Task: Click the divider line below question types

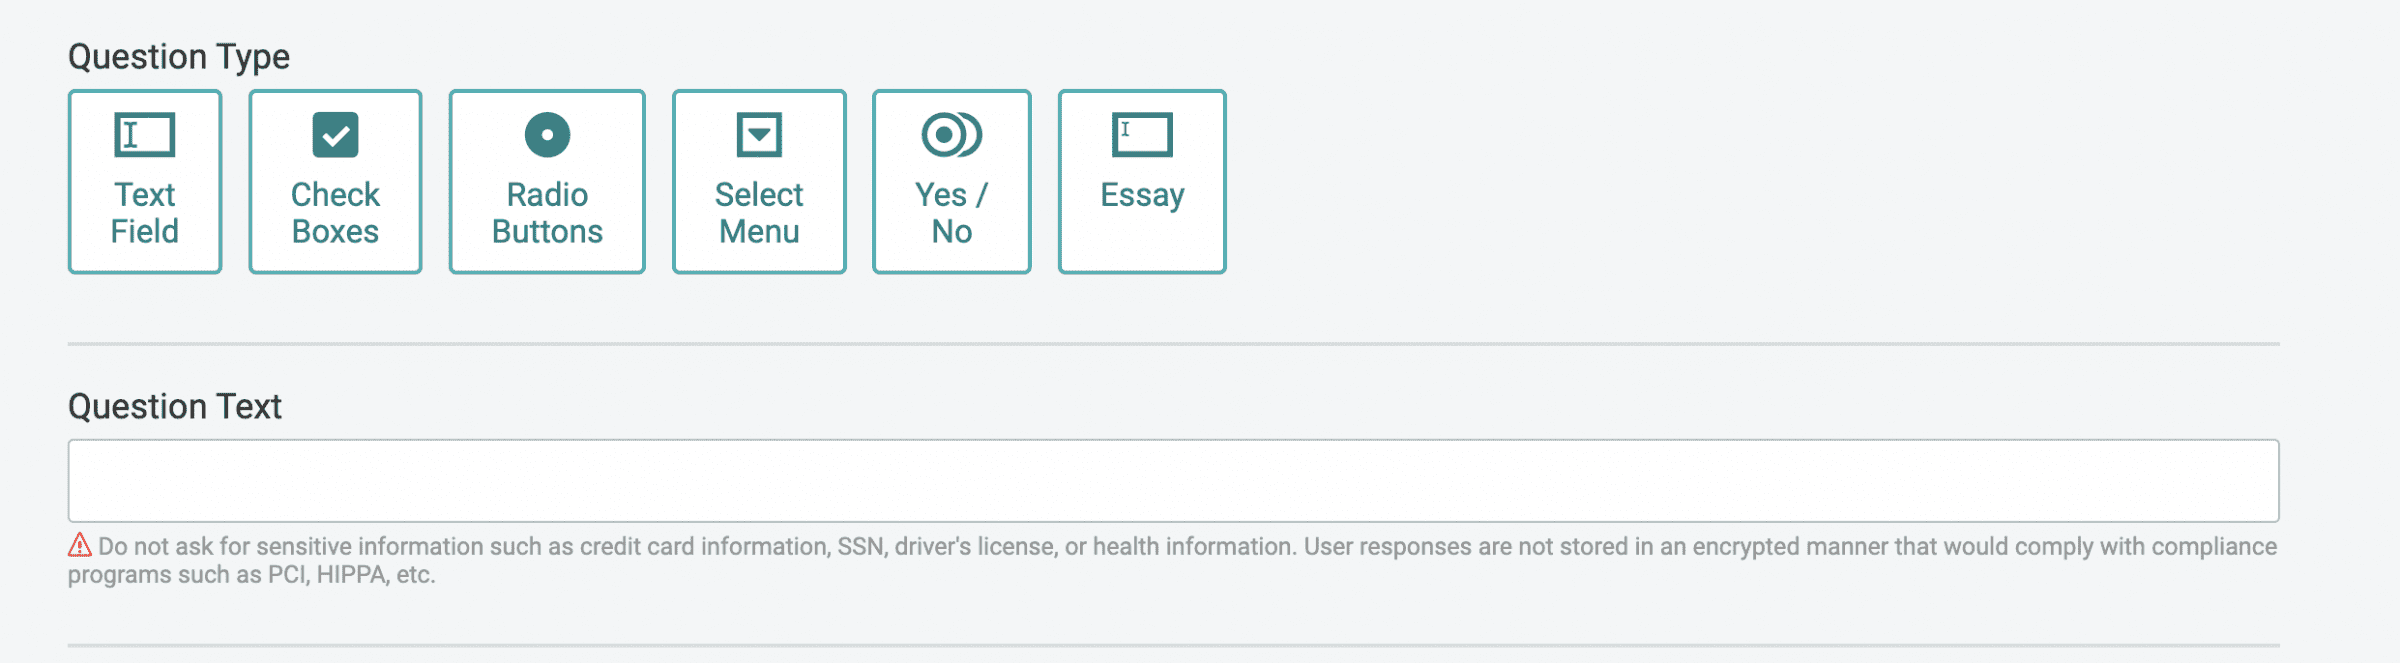Action: pyautogui.click(x=1174, y=344)
